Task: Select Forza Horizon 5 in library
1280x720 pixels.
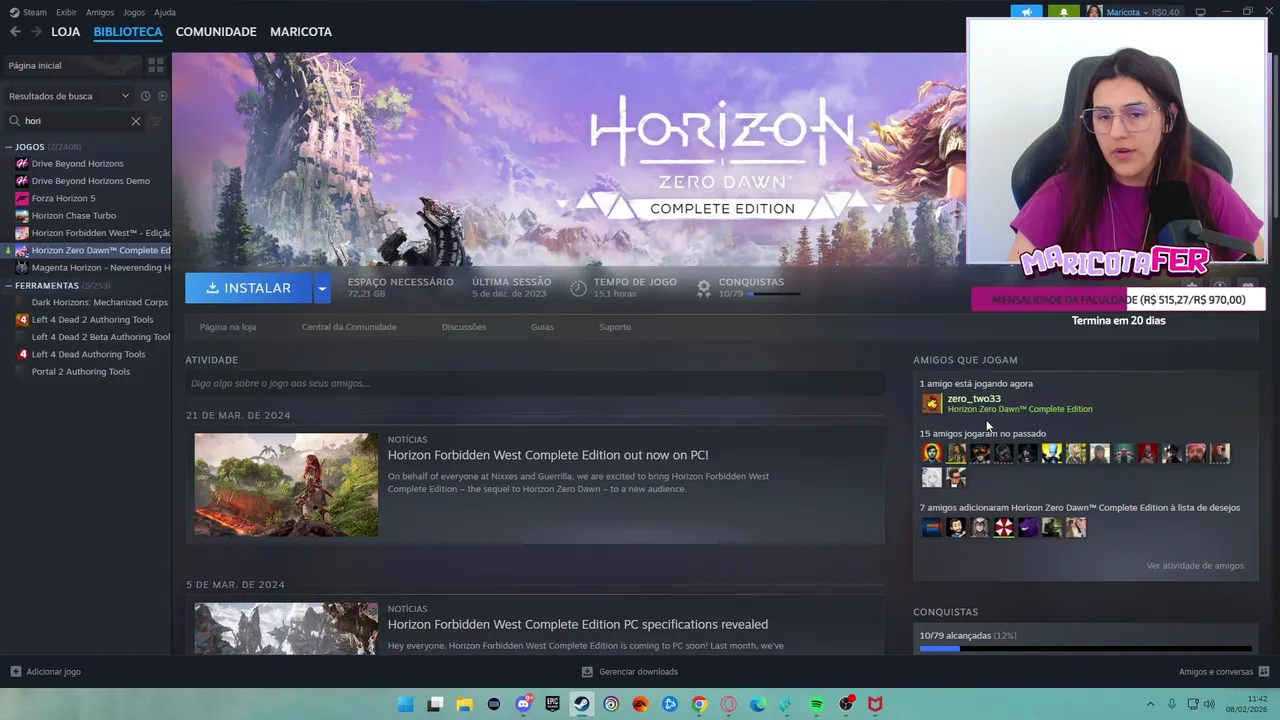Action: 63,198
